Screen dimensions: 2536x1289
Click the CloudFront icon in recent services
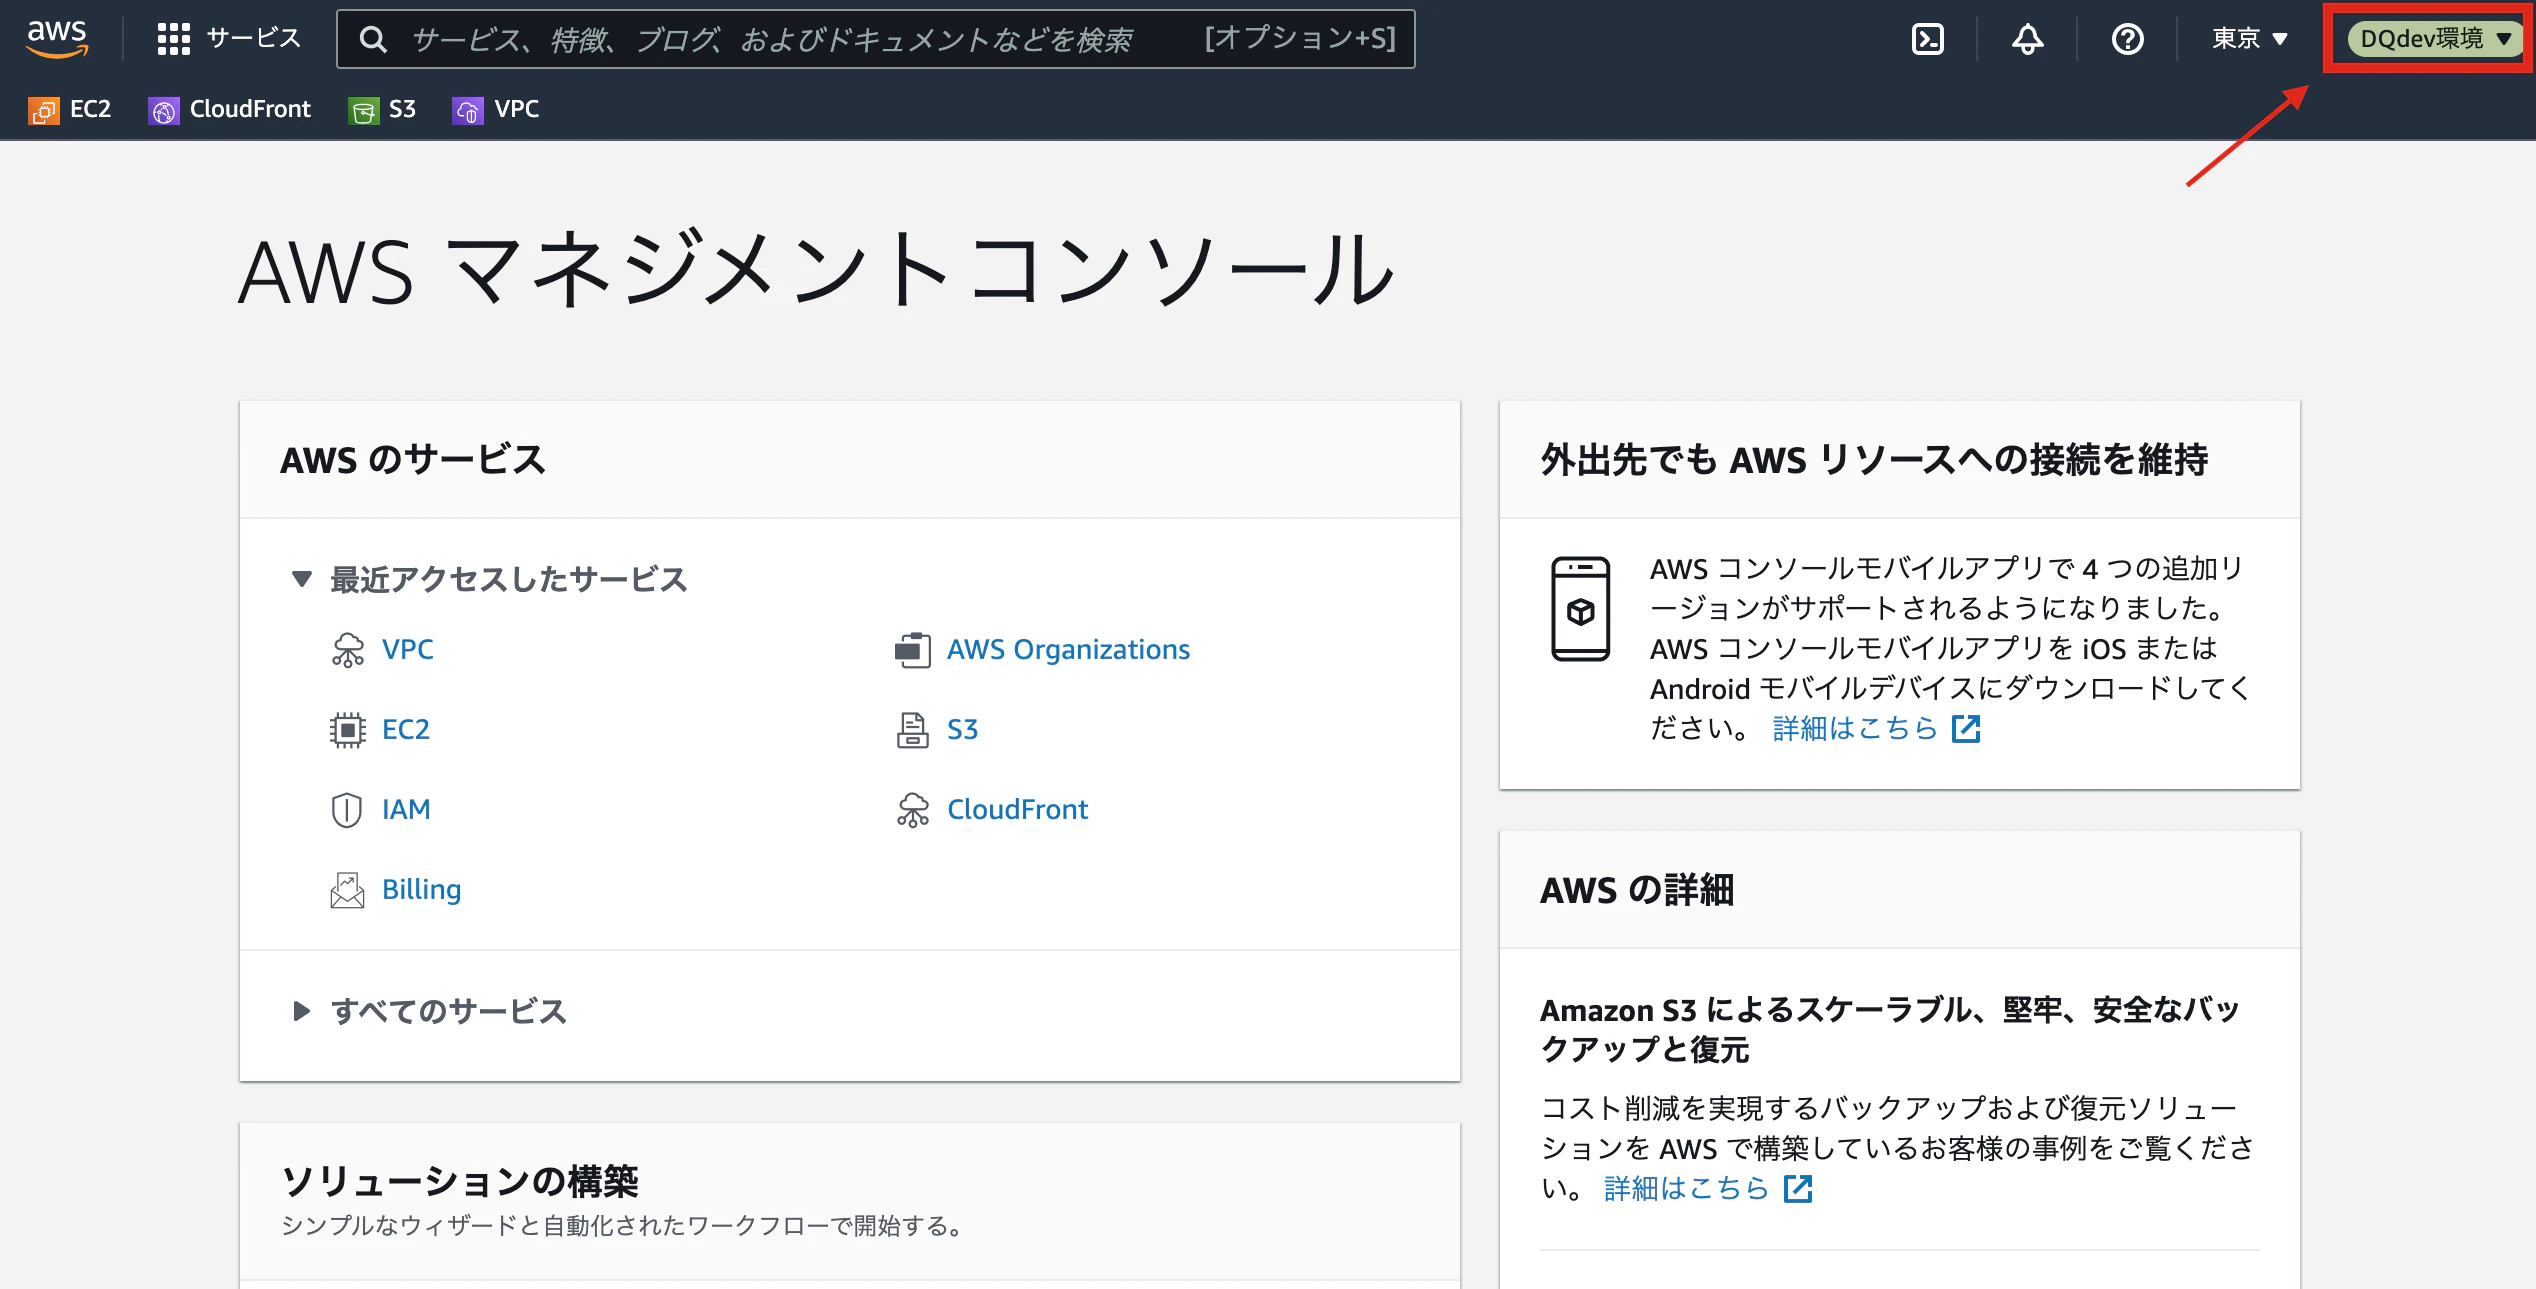pos(912,810)
